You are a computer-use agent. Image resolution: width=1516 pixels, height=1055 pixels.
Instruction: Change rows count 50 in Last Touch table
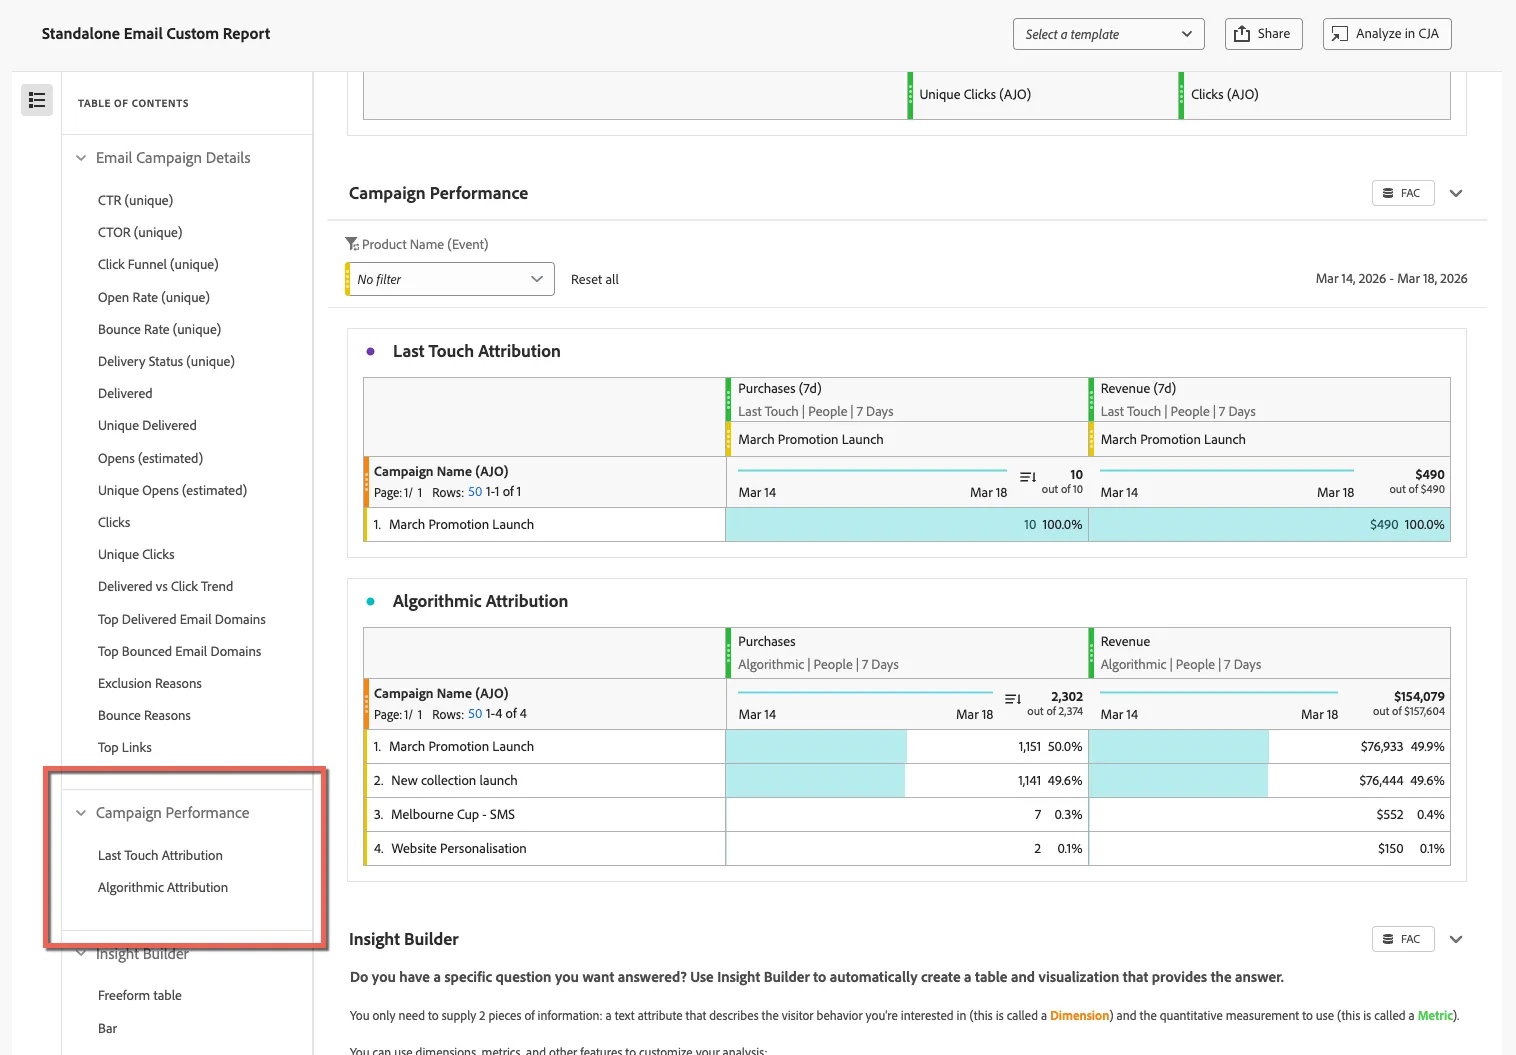pyautogui.click(x=475, y=492)
